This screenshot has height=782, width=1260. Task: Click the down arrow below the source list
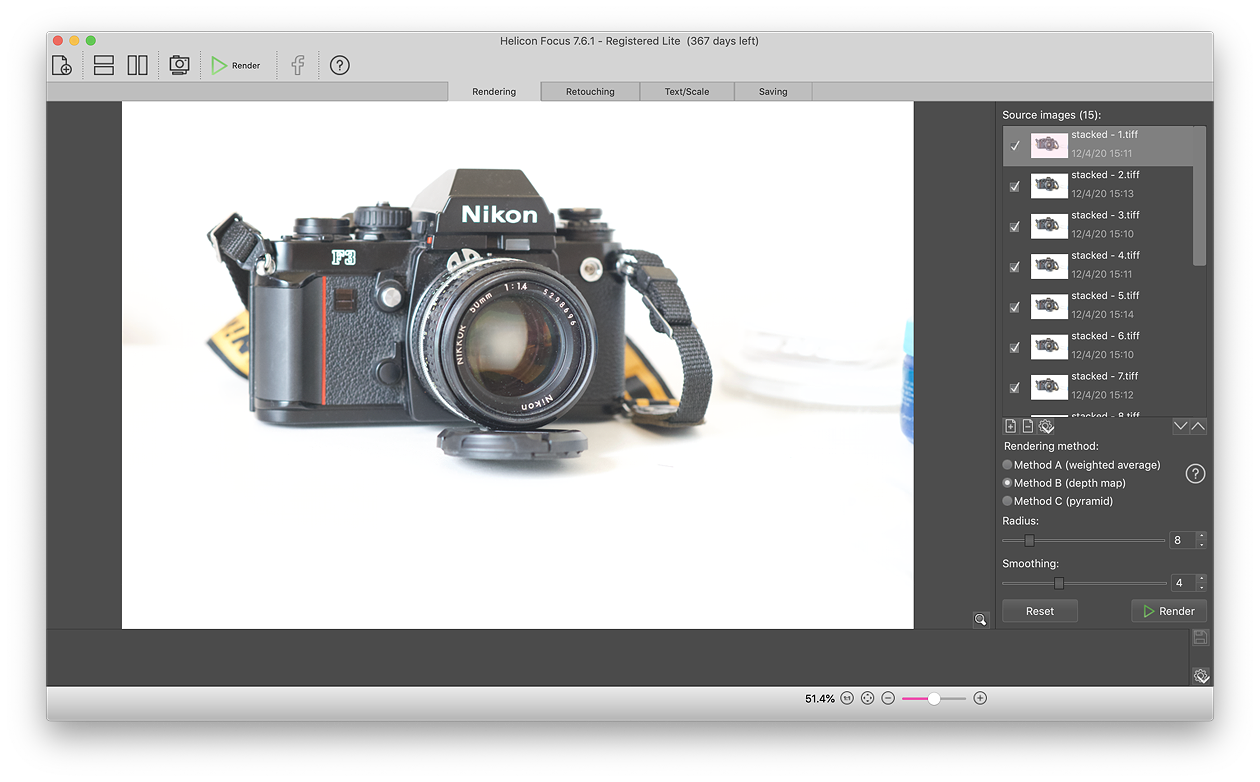1181,426
